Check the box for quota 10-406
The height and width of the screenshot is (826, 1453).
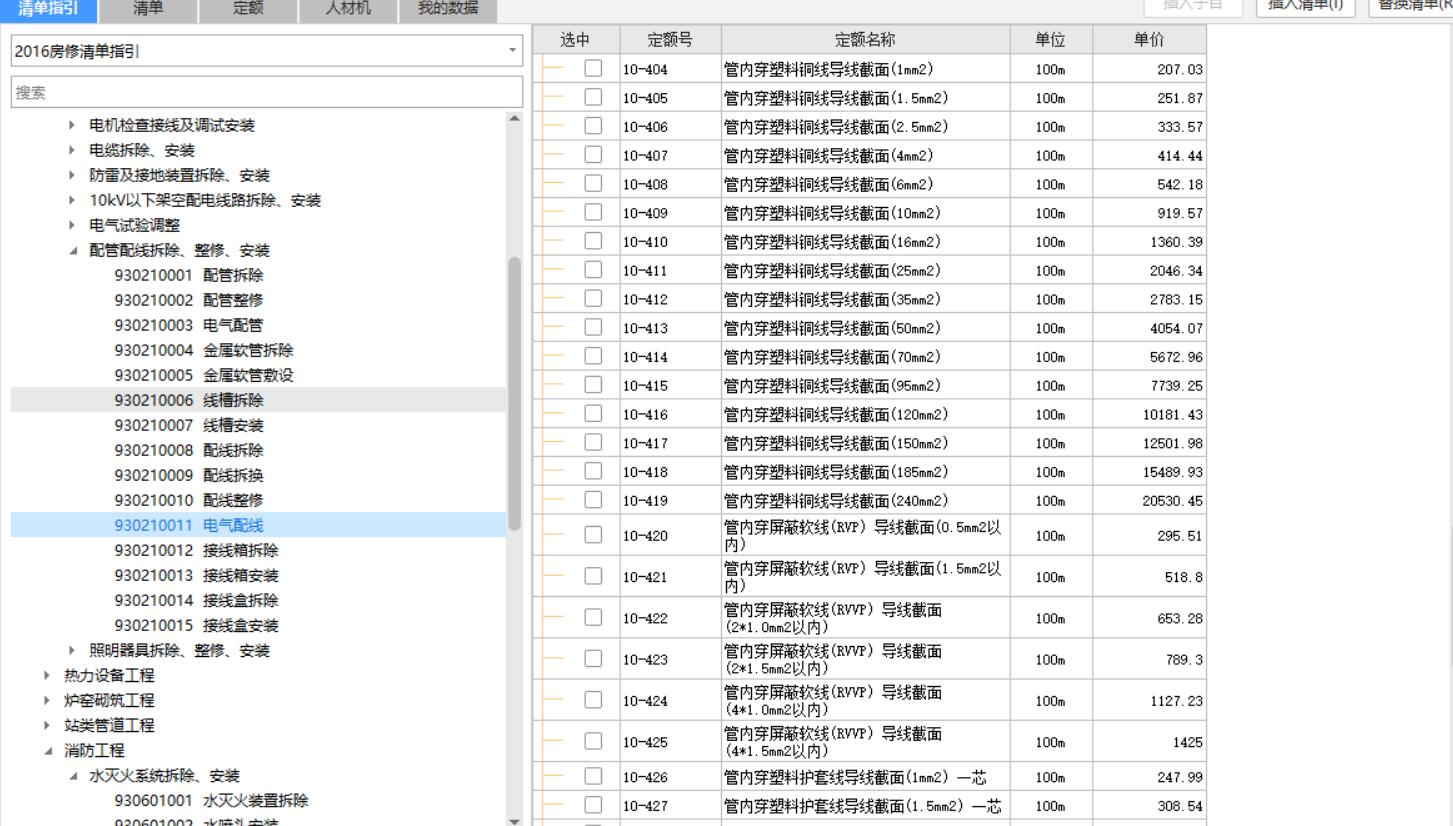(x=593, y=126)
